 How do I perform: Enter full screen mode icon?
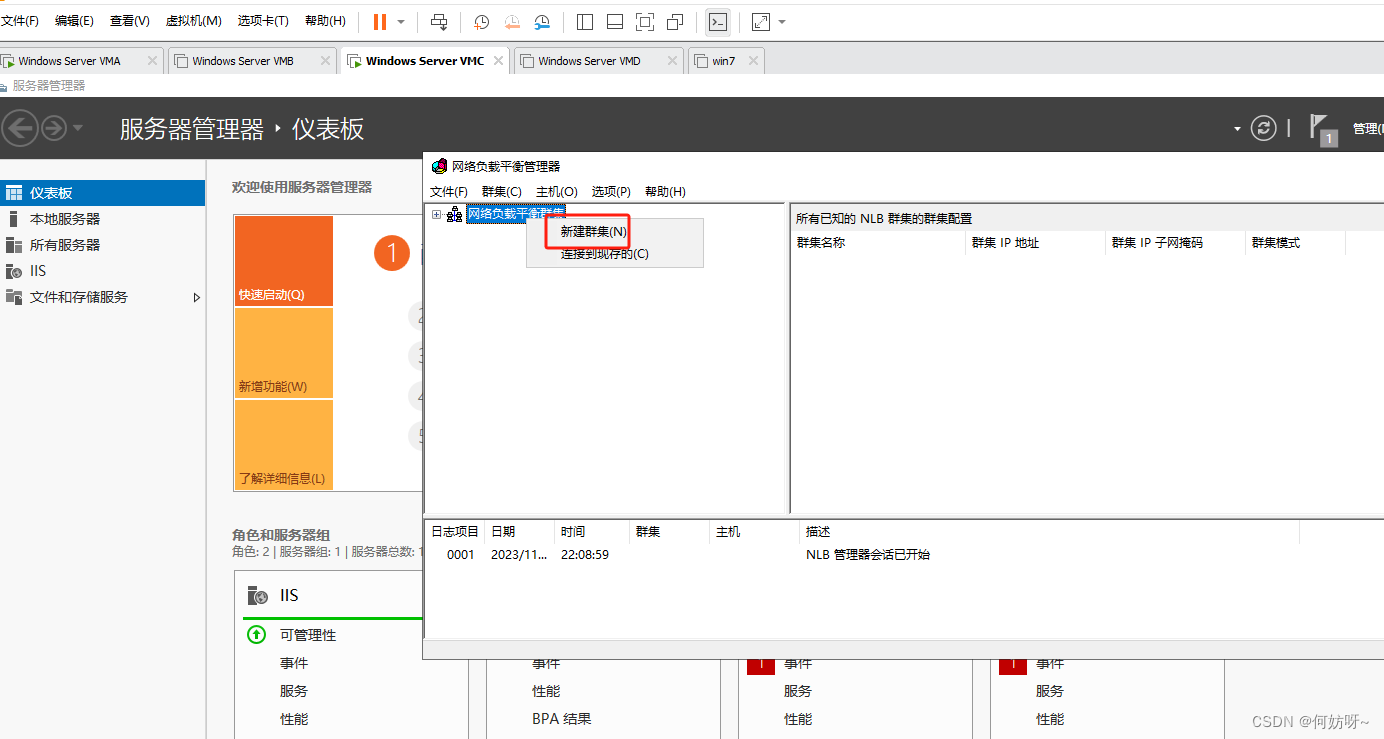click(x=645, y=21)
